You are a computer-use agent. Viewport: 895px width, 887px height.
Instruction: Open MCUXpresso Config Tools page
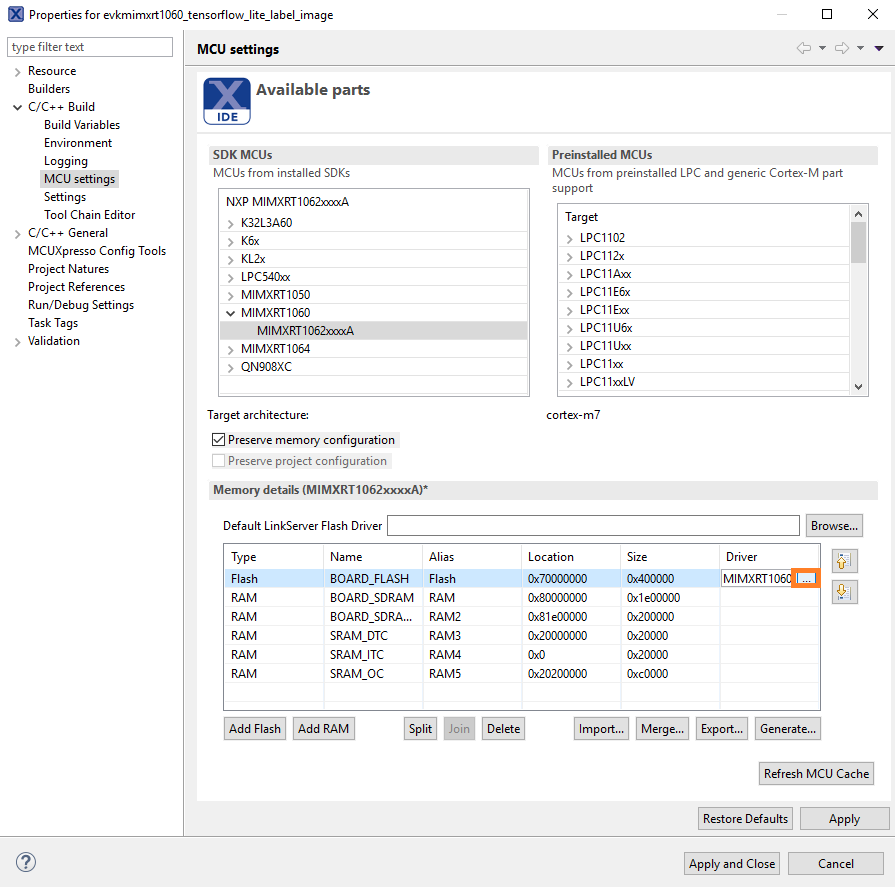coord(97,251)
